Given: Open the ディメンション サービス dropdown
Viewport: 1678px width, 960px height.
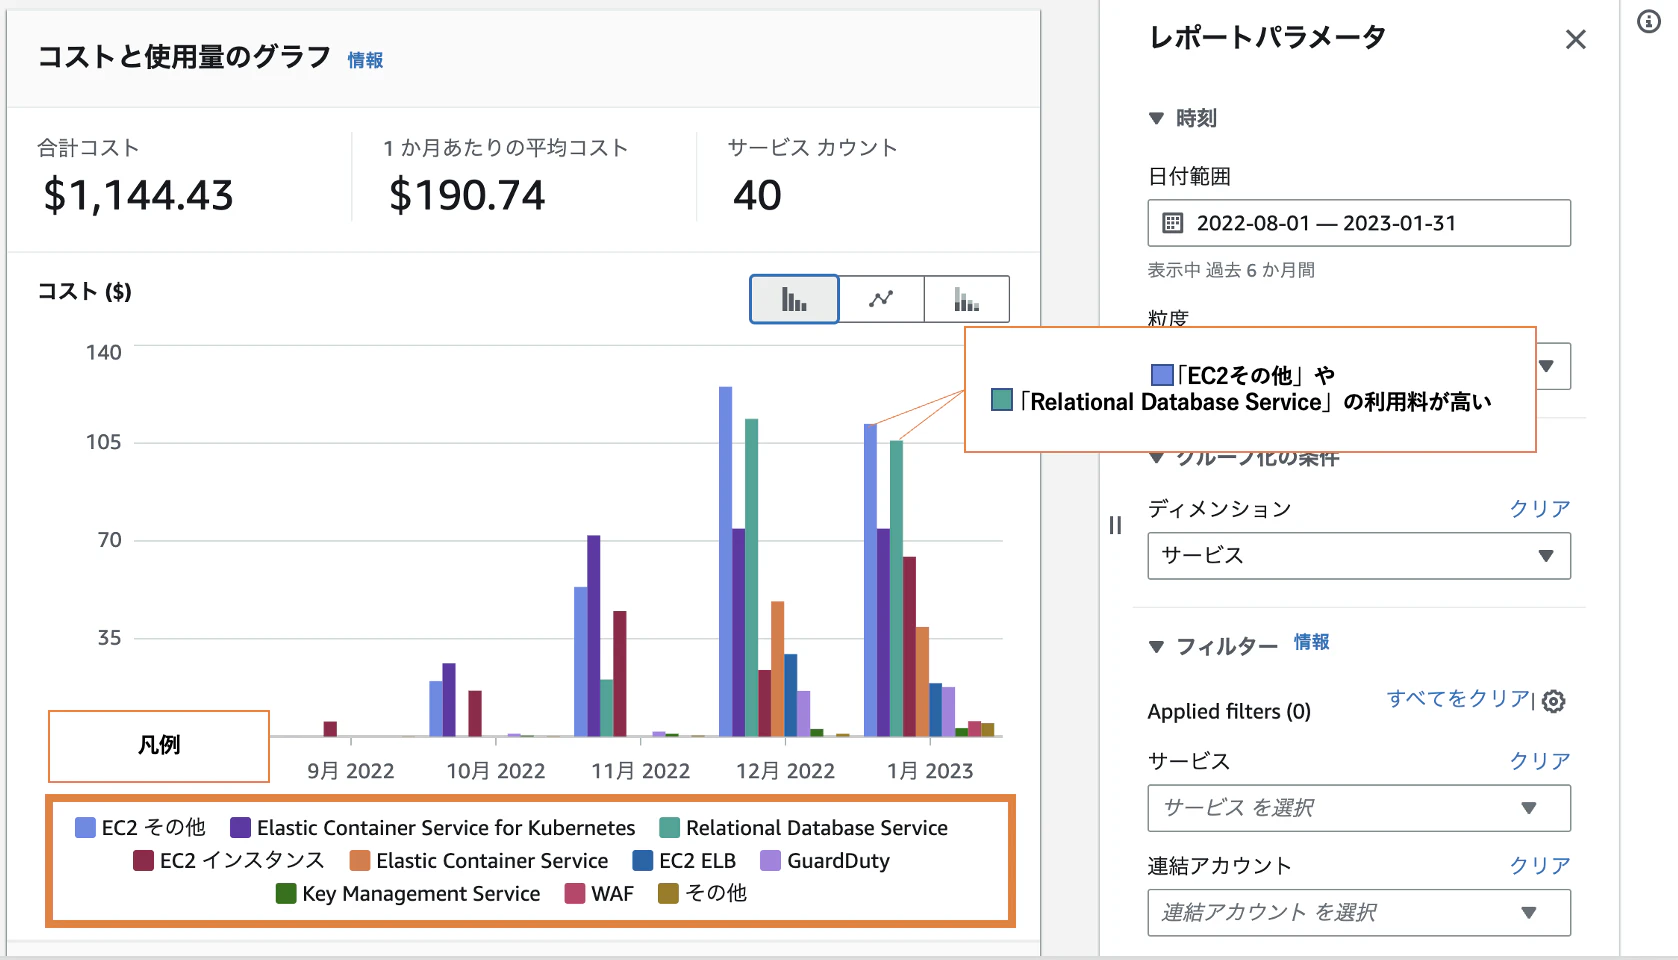Looking at the screenshot, I should (x=1359, y=556).
